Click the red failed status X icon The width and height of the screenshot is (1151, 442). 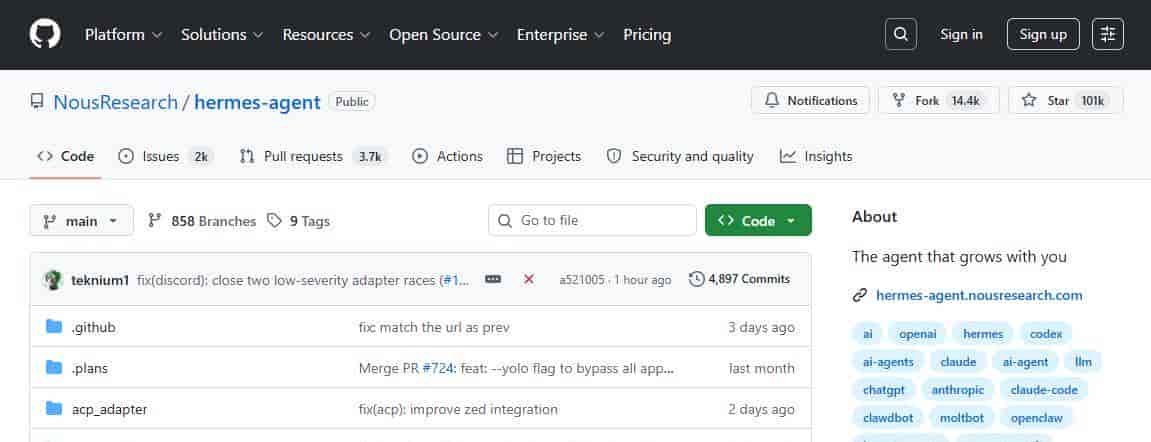click(529, 279)
